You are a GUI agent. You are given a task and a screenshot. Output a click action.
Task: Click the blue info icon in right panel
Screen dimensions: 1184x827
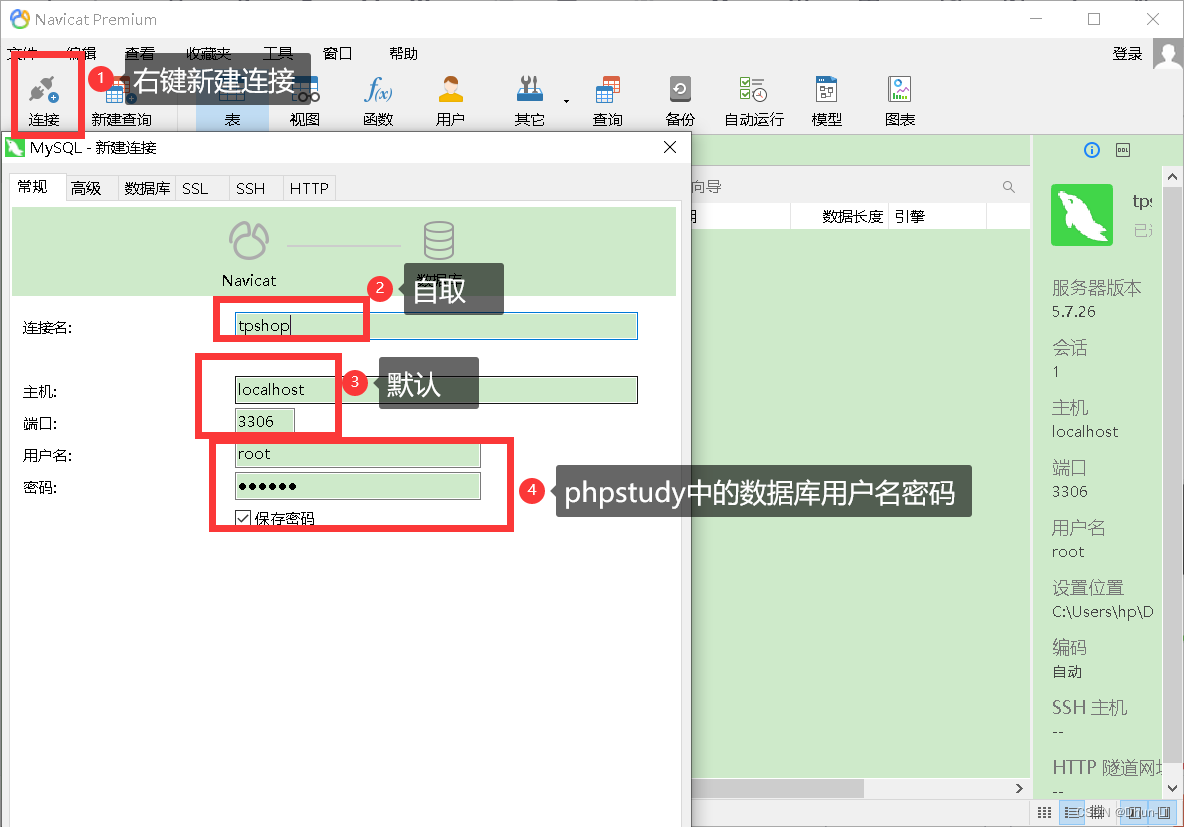[x=1092, y=150]
